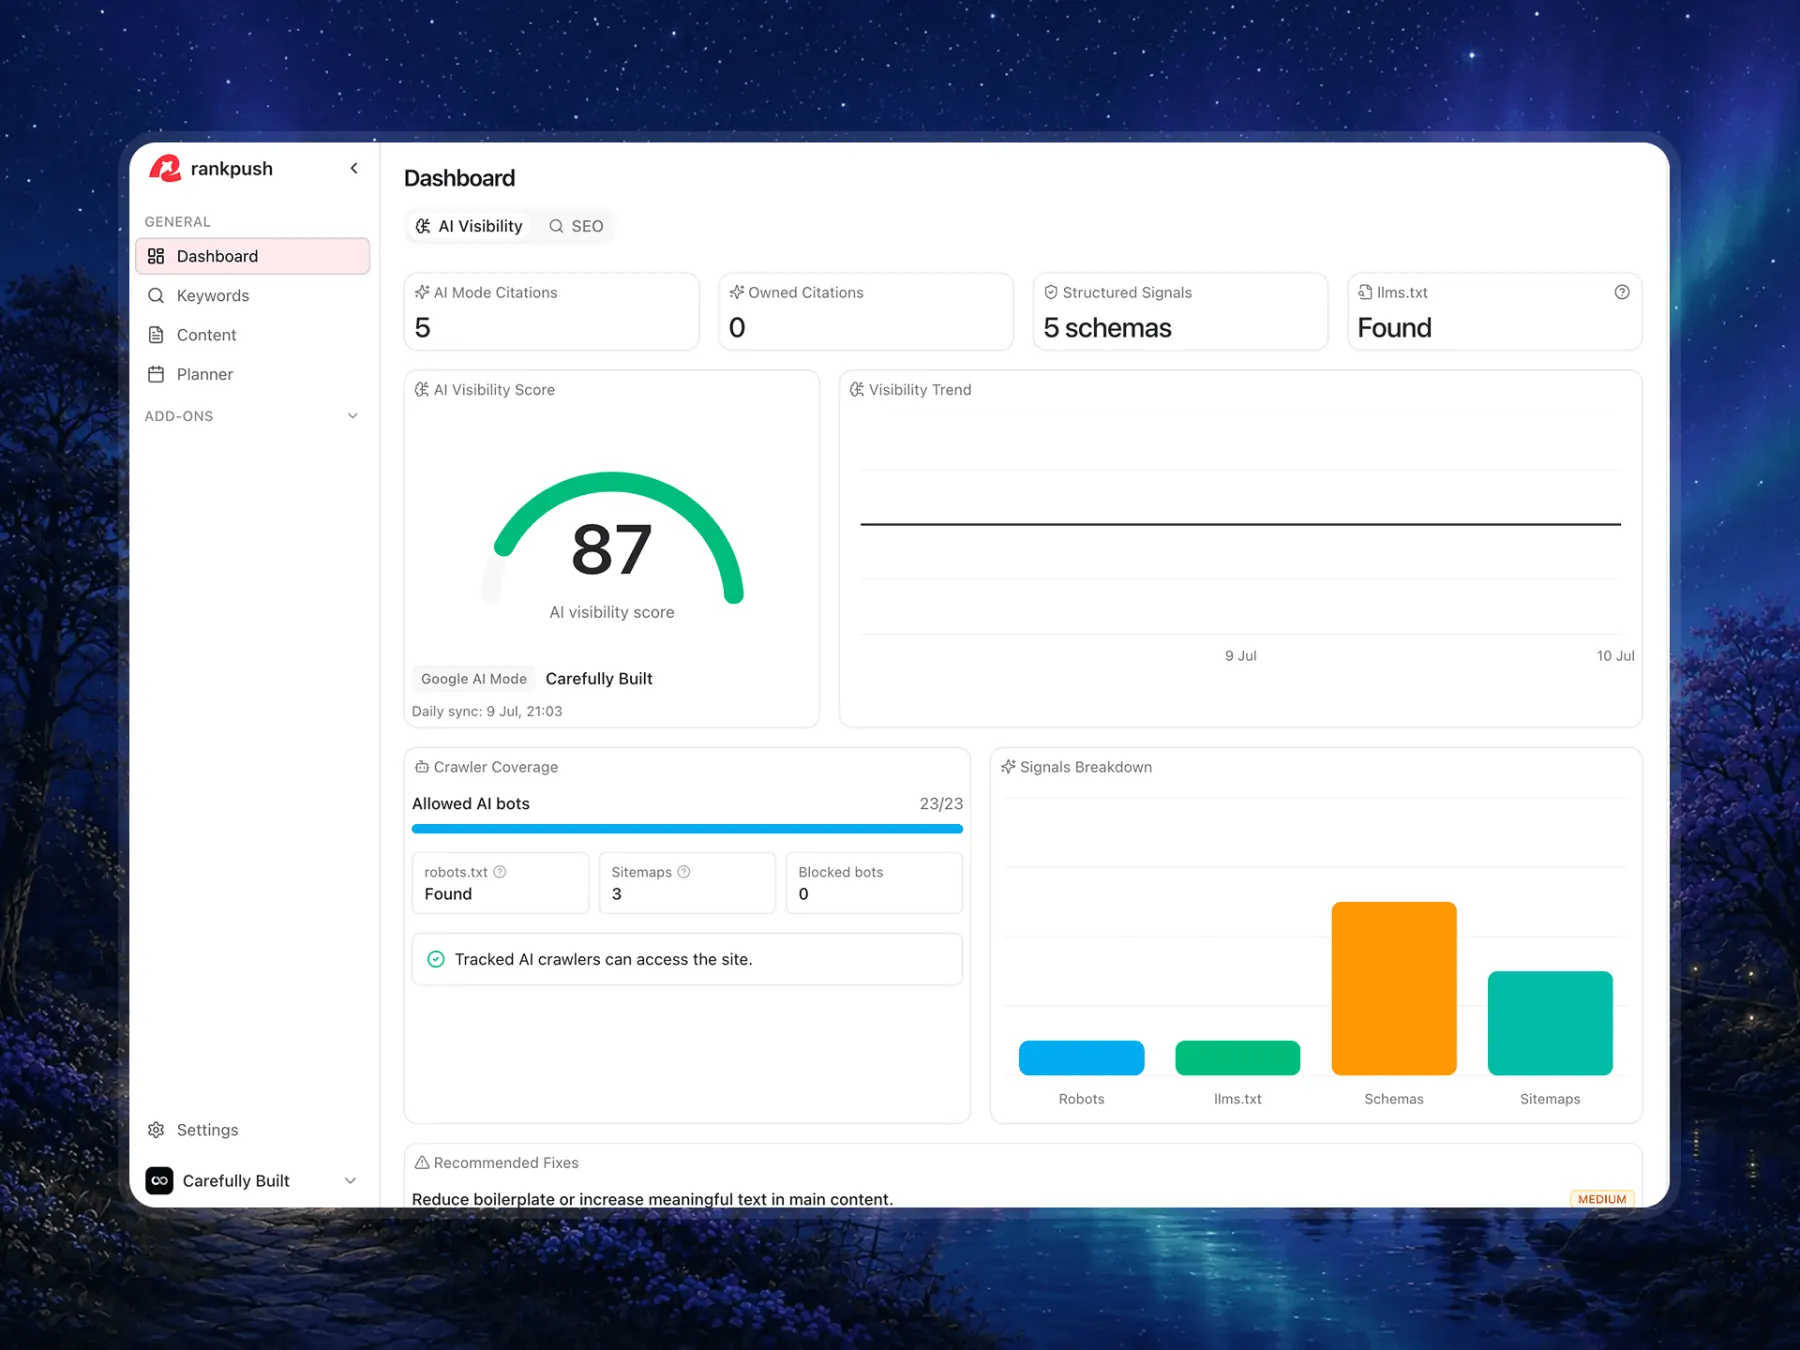This screenshot has width=1800, height=1350.
Task: Click the Recommended Fixes warning icon
Action: (422, 1162)
